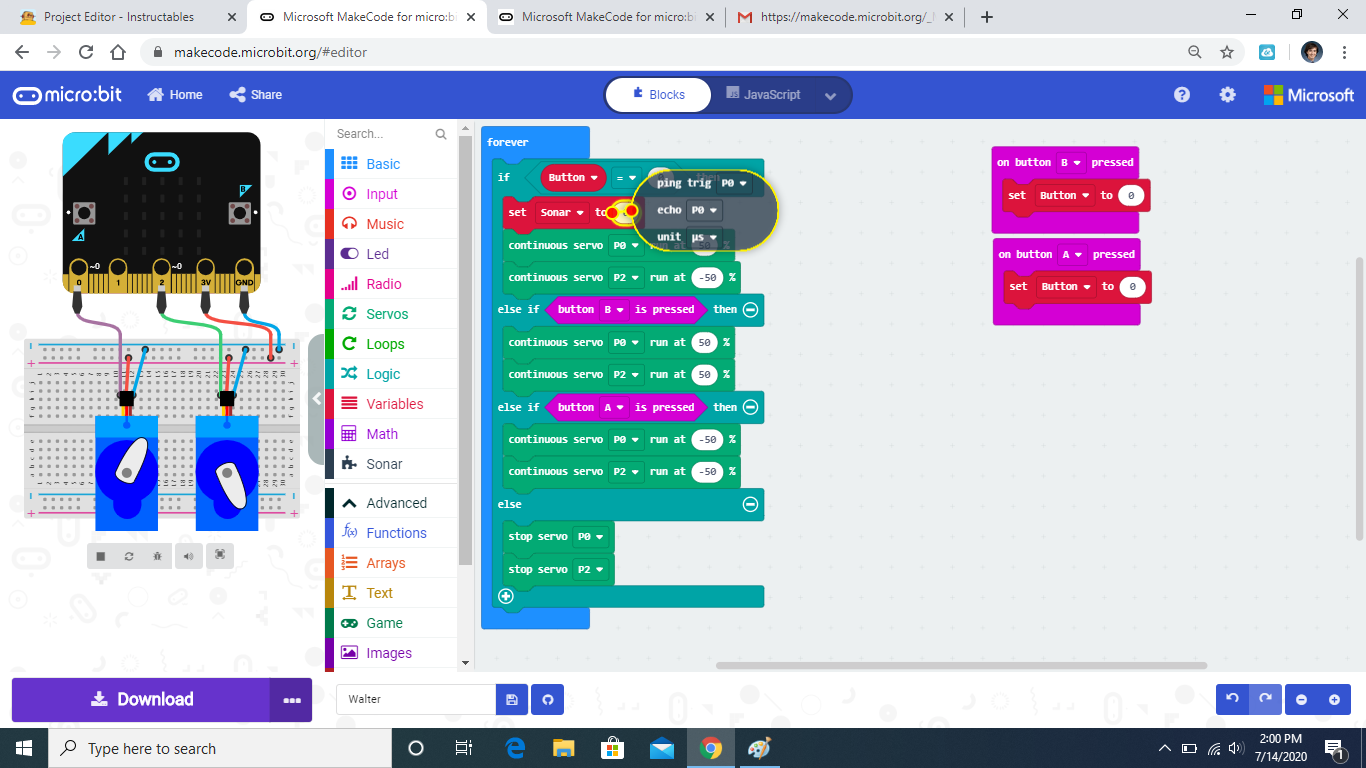This screenshot has width=1366, height=768.
Task: Open language dropdown next to JavaScript
Action: (830, 96)
